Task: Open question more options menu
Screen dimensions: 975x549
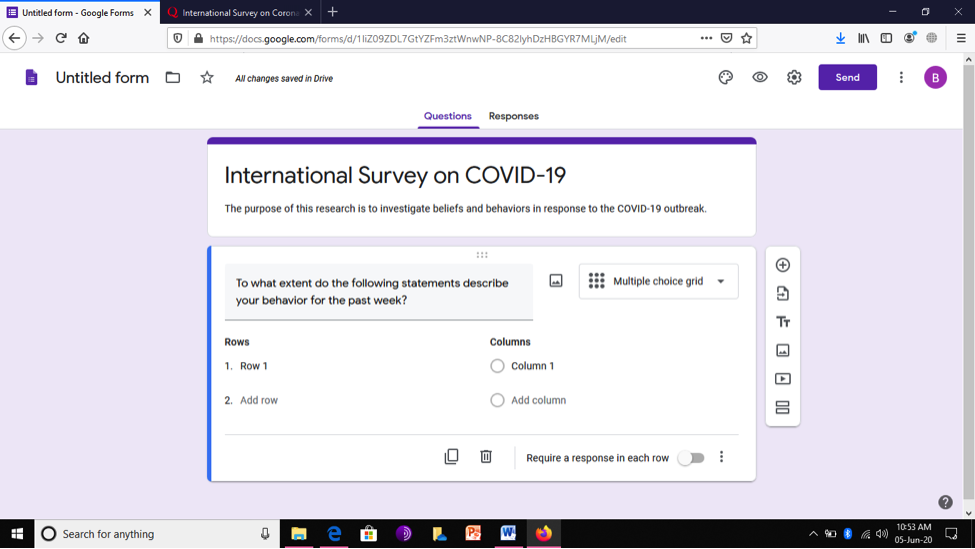Action: coord(721,458)
